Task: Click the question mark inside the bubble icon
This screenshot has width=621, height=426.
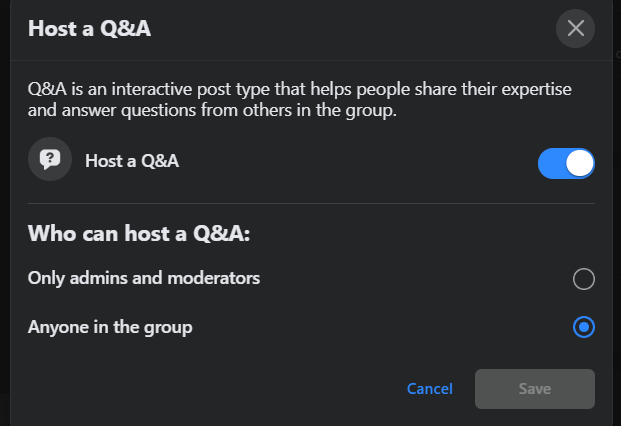Action: 48,158
